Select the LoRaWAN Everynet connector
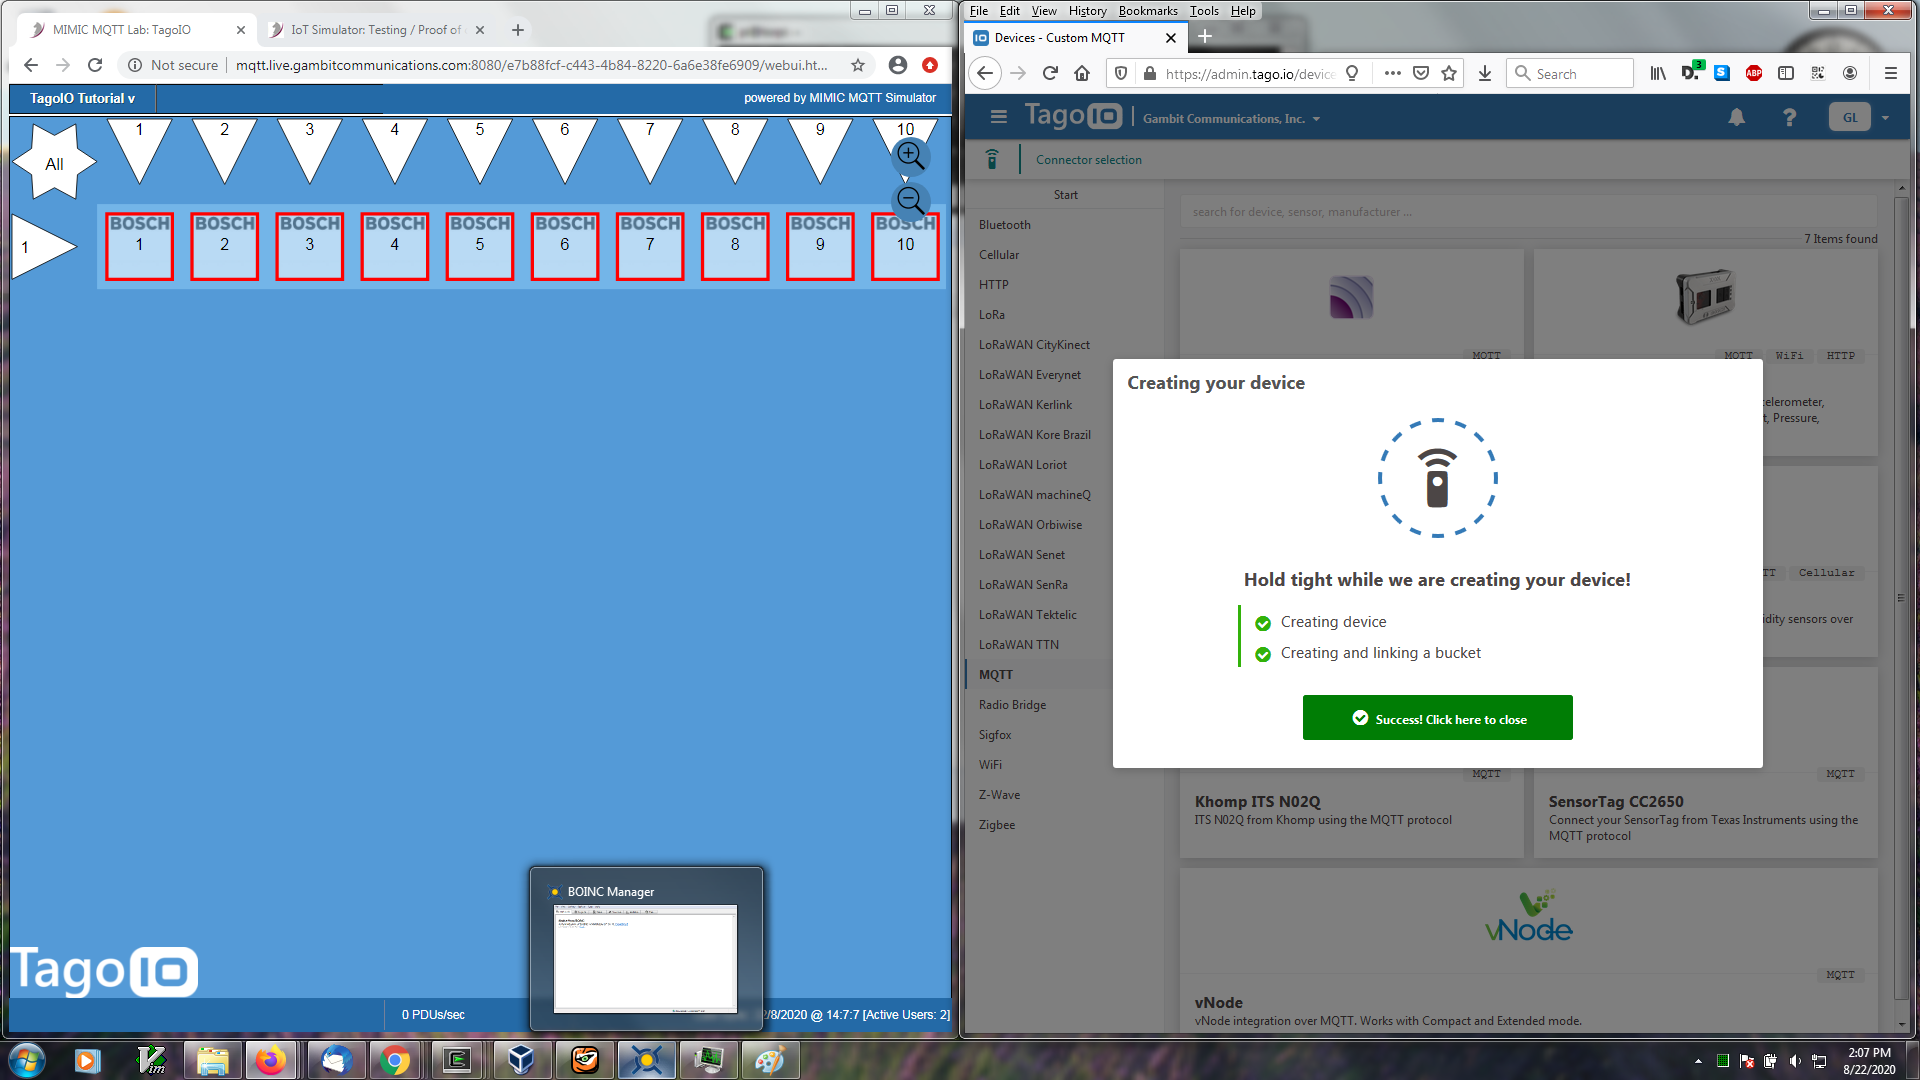 tap(1029, 375)
